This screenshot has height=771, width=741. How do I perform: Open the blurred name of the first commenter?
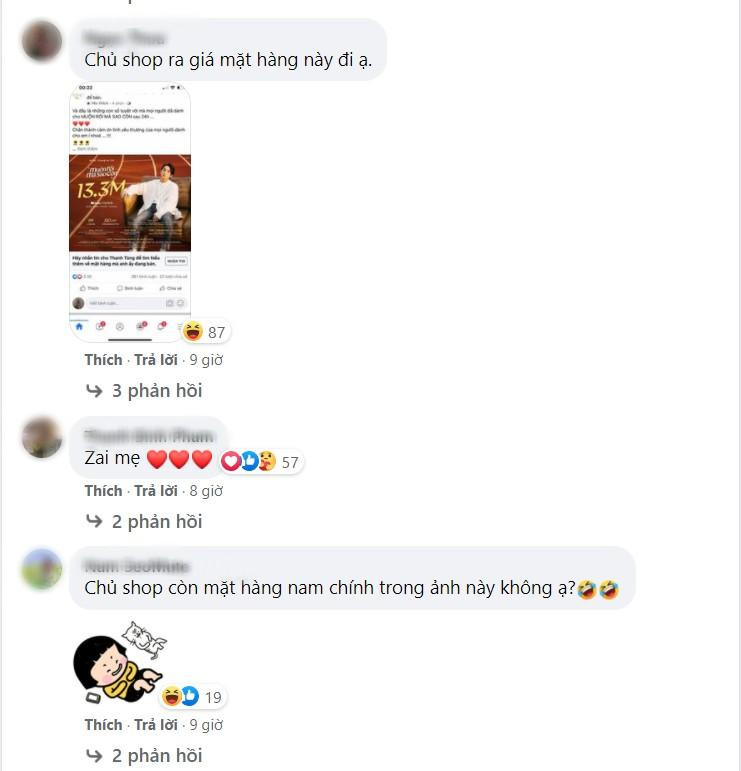pyautogui.click(x=125, y=38)
